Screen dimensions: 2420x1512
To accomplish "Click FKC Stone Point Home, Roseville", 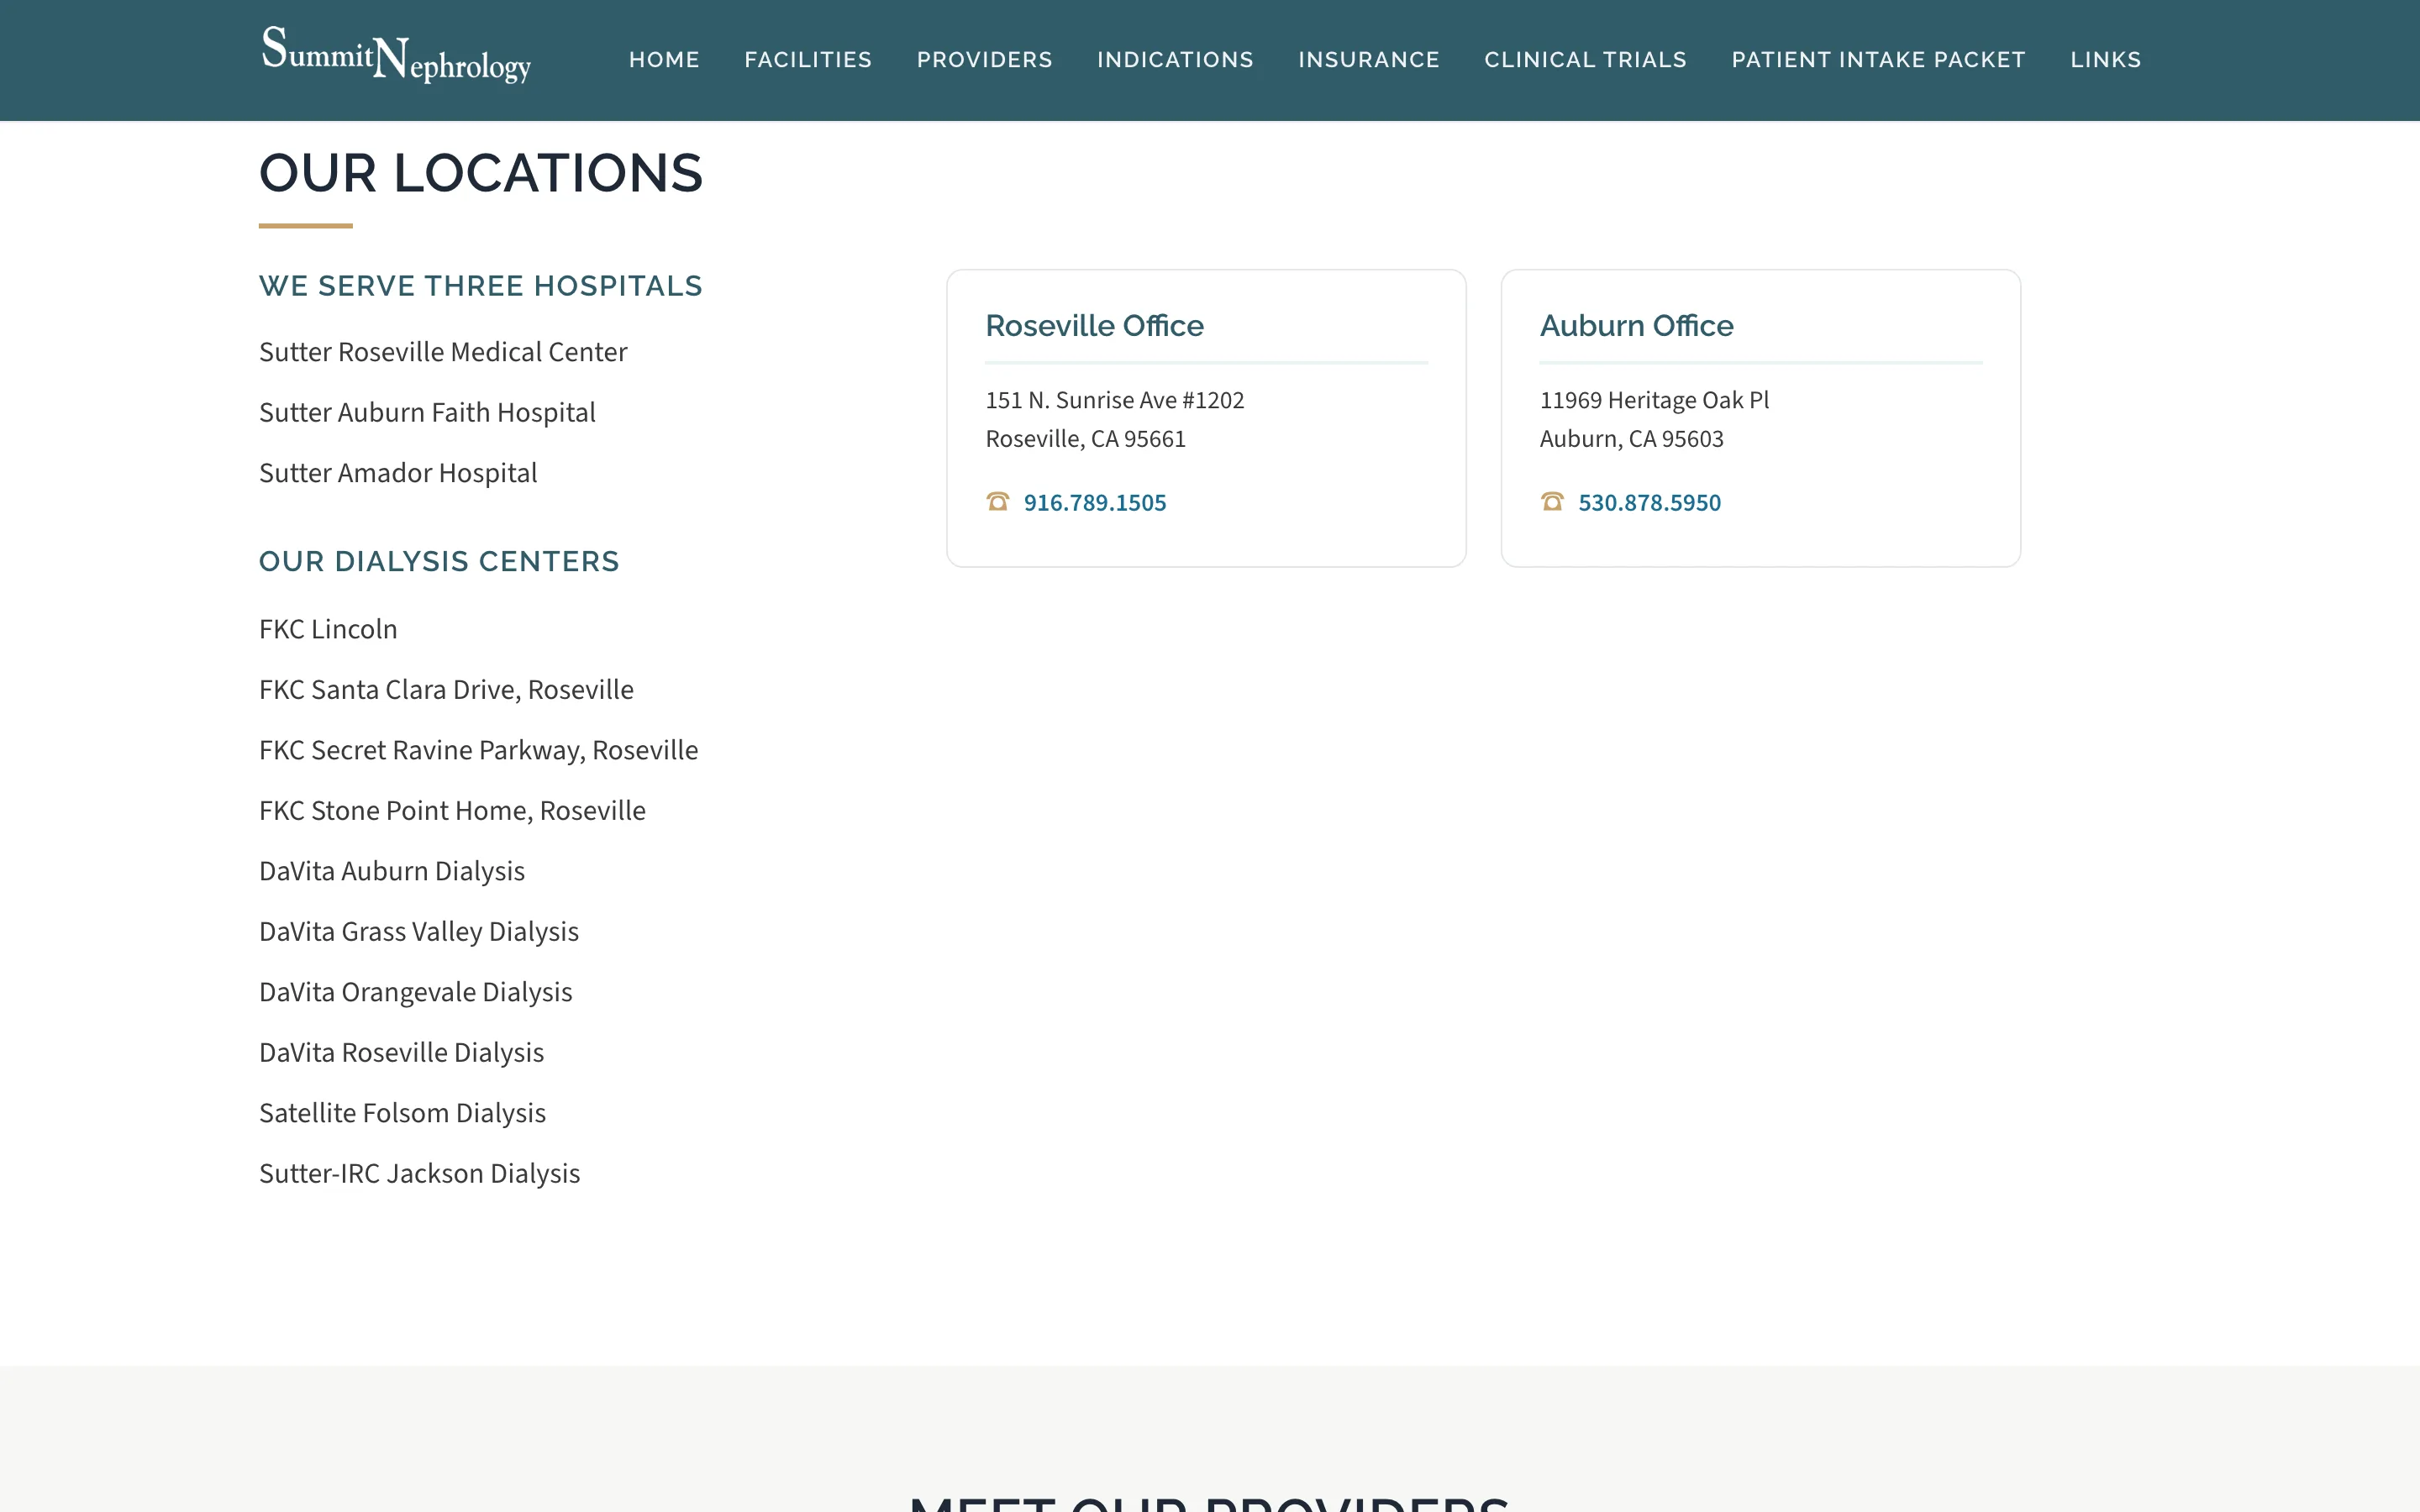I will point(452,811).
